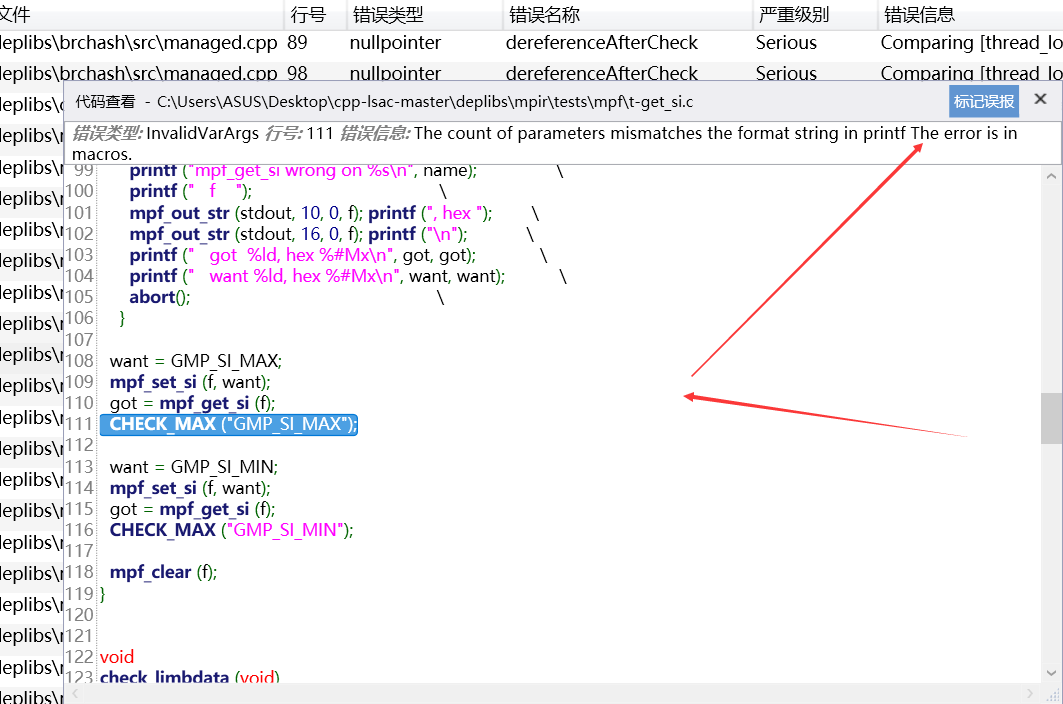Screen dimensions: 1063x704
Task: Click line 116 CHECK_MAX GMP_SI_MIN call
Action: pyautogui.click(x=225, y=529)
